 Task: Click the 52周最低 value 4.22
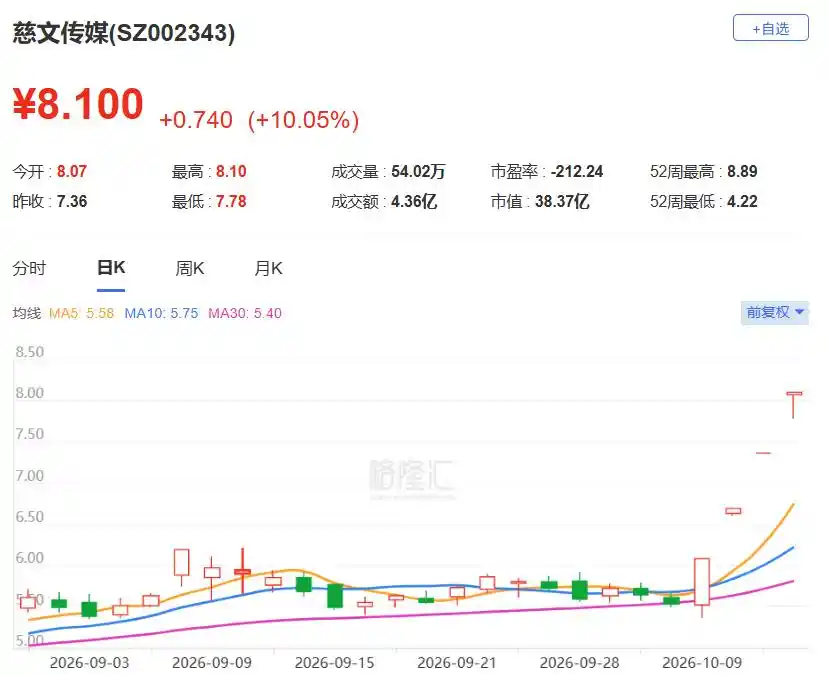coord(742,201)
